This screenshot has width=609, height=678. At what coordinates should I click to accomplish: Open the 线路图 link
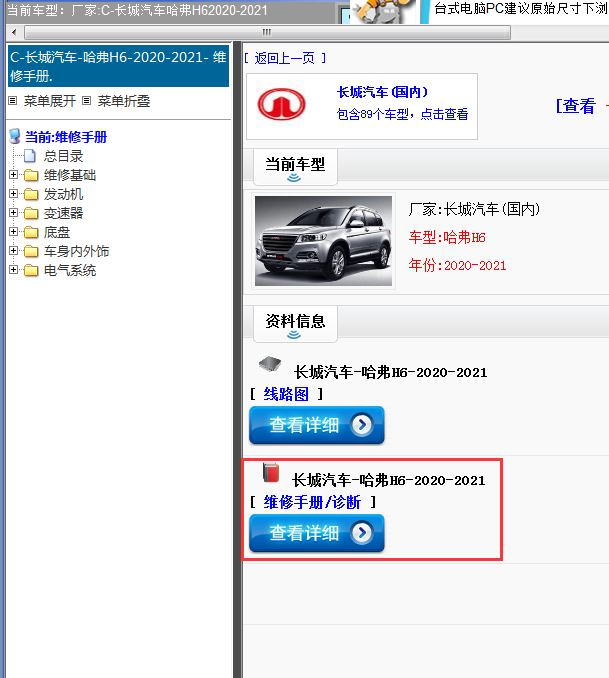(x=286, y=394)
